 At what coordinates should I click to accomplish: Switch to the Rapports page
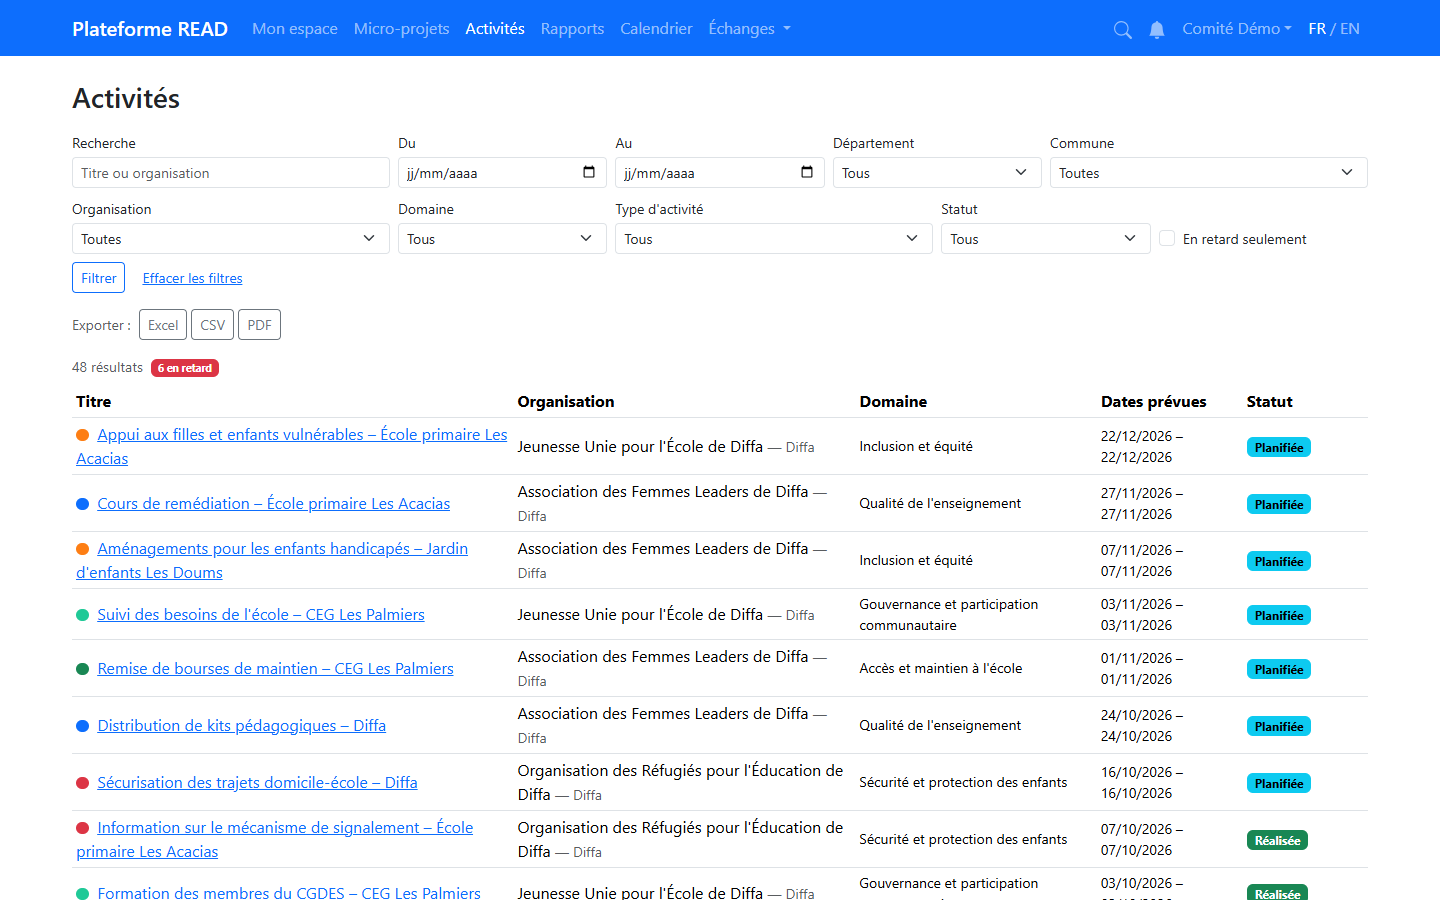click(572, 29)
